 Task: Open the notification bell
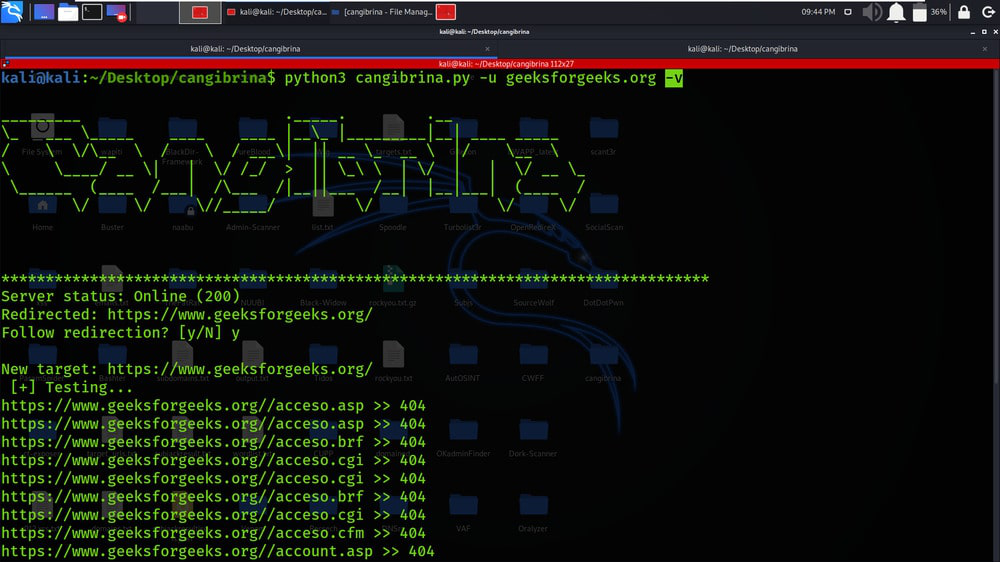pos(896,12)
